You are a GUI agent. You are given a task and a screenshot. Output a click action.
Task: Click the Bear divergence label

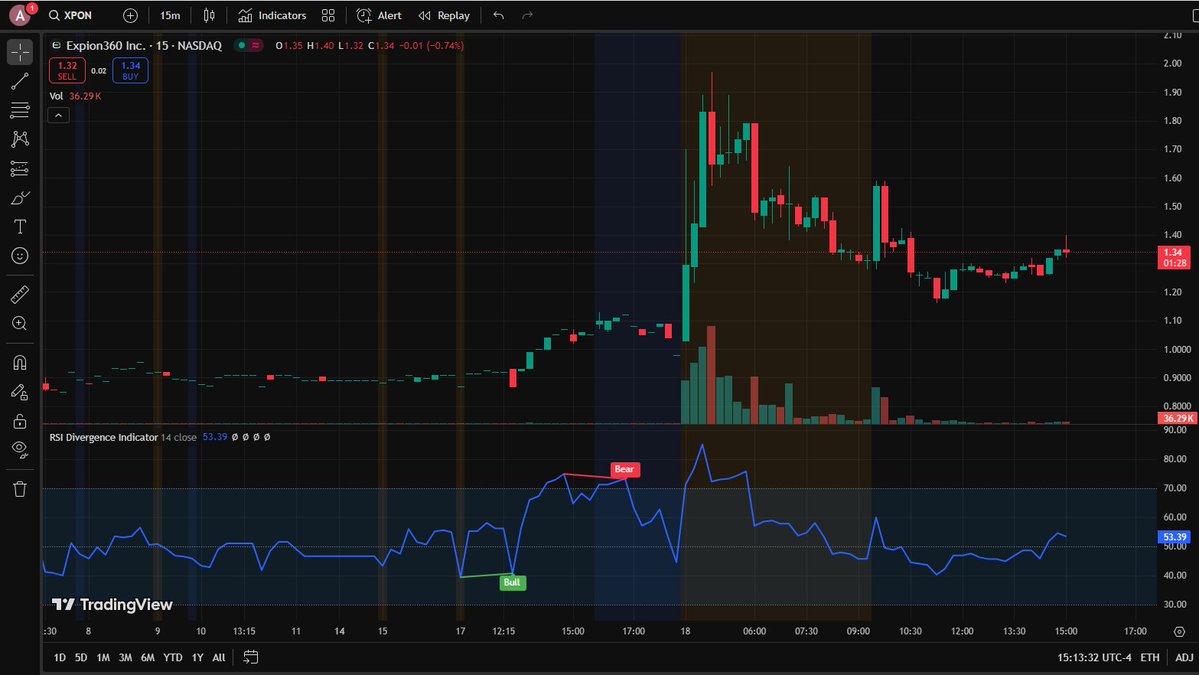[625, 469]
